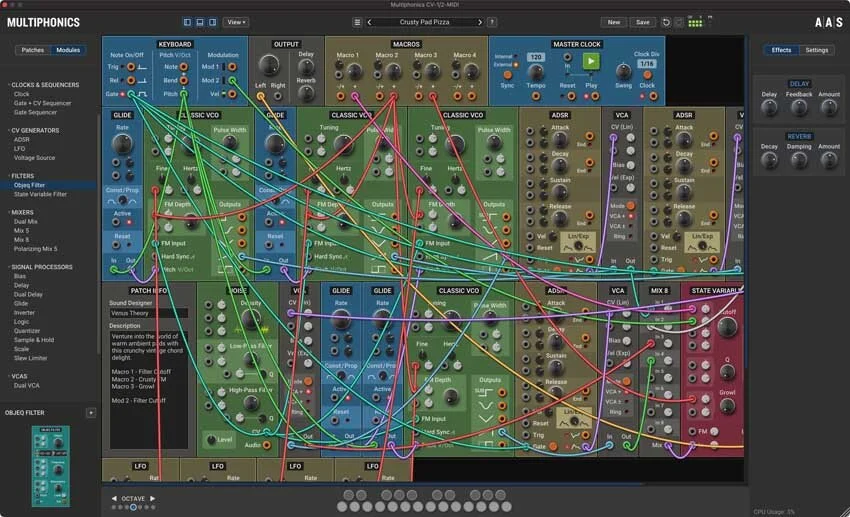Go to the next patch arrow
Screen dimensions: 850x517
click(x=479, y=22)
